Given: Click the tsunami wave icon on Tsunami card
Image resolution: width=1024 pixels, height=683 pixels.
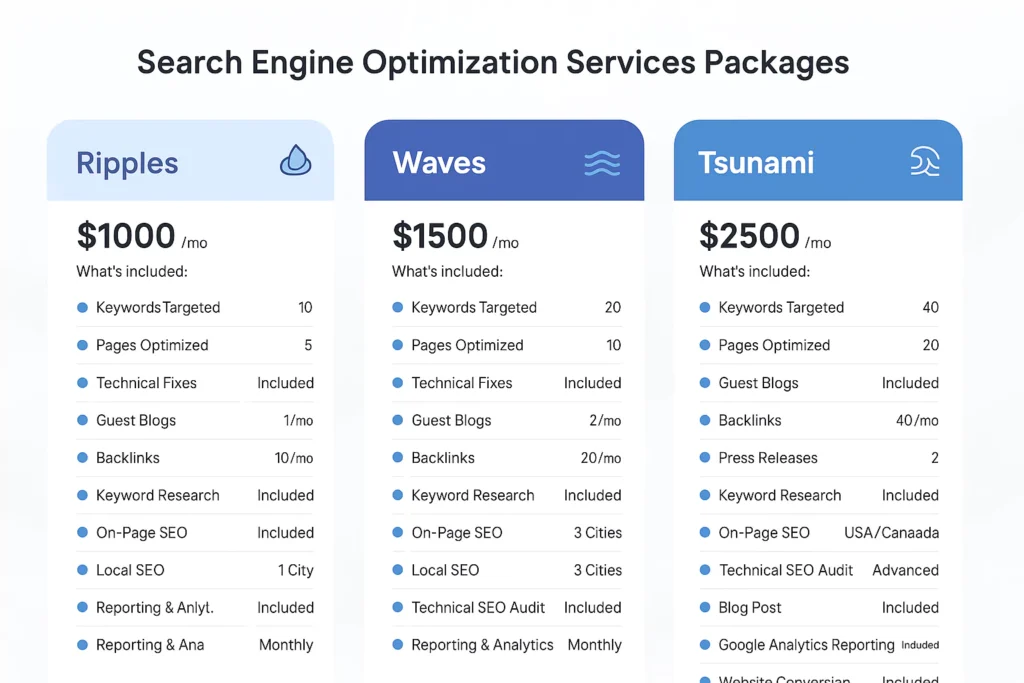Looking at the screenshot, I should [x=925, y=161].
